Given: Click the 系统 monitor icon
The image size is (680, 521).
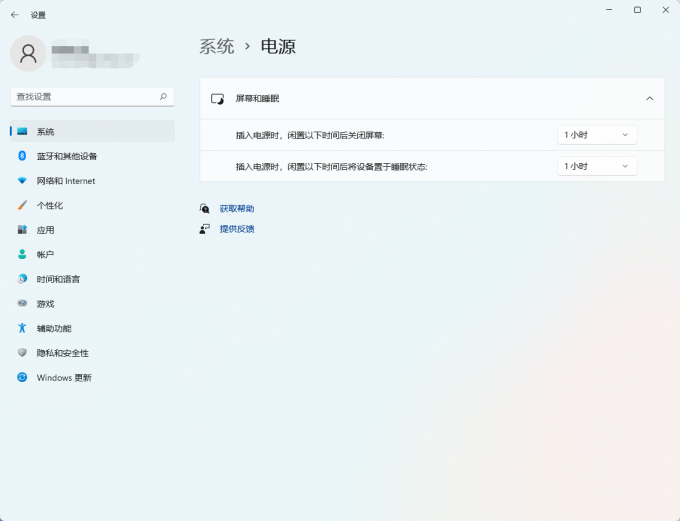Looking at the screenshot, I should click(x=22, y=131).
